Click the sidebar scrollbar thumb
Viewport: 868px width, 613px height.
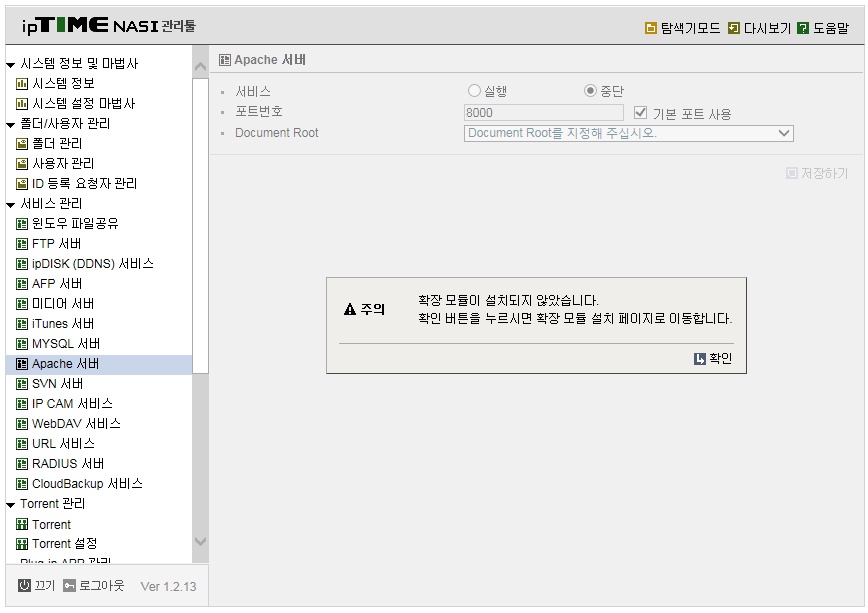[200, 226]
